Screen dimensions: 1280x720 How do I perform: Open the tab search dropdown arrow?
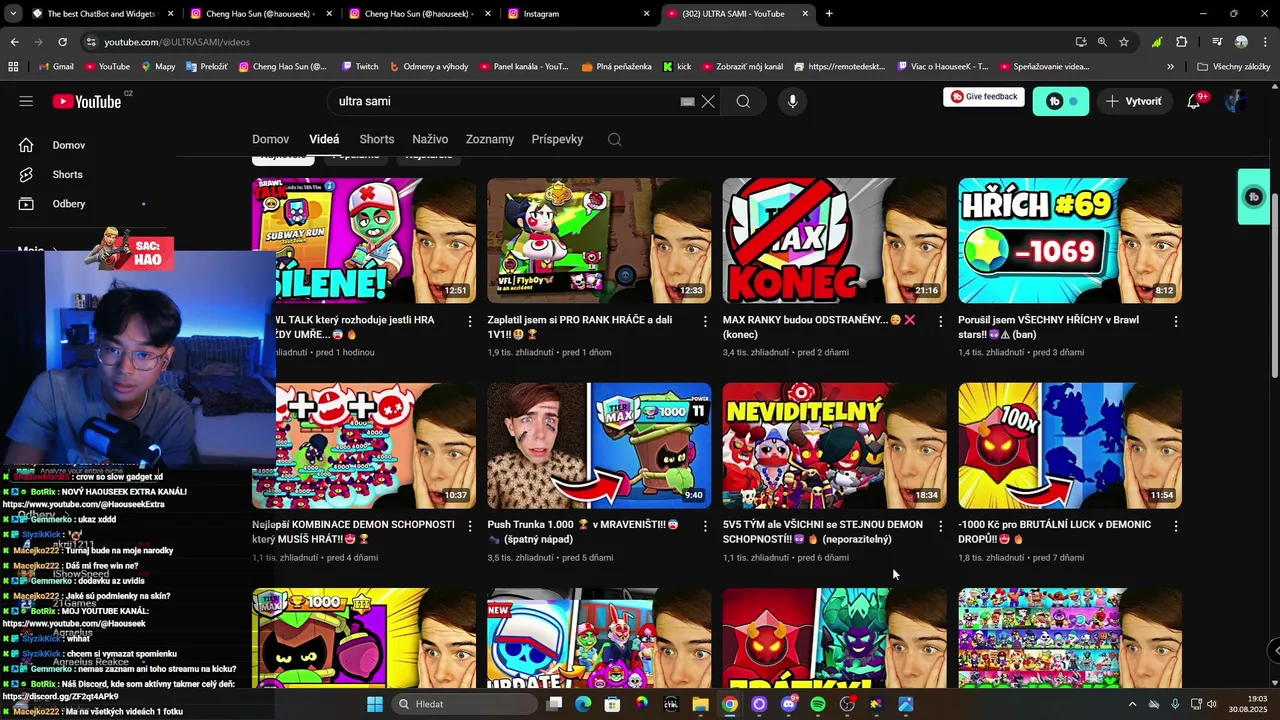tap(13, 14)
